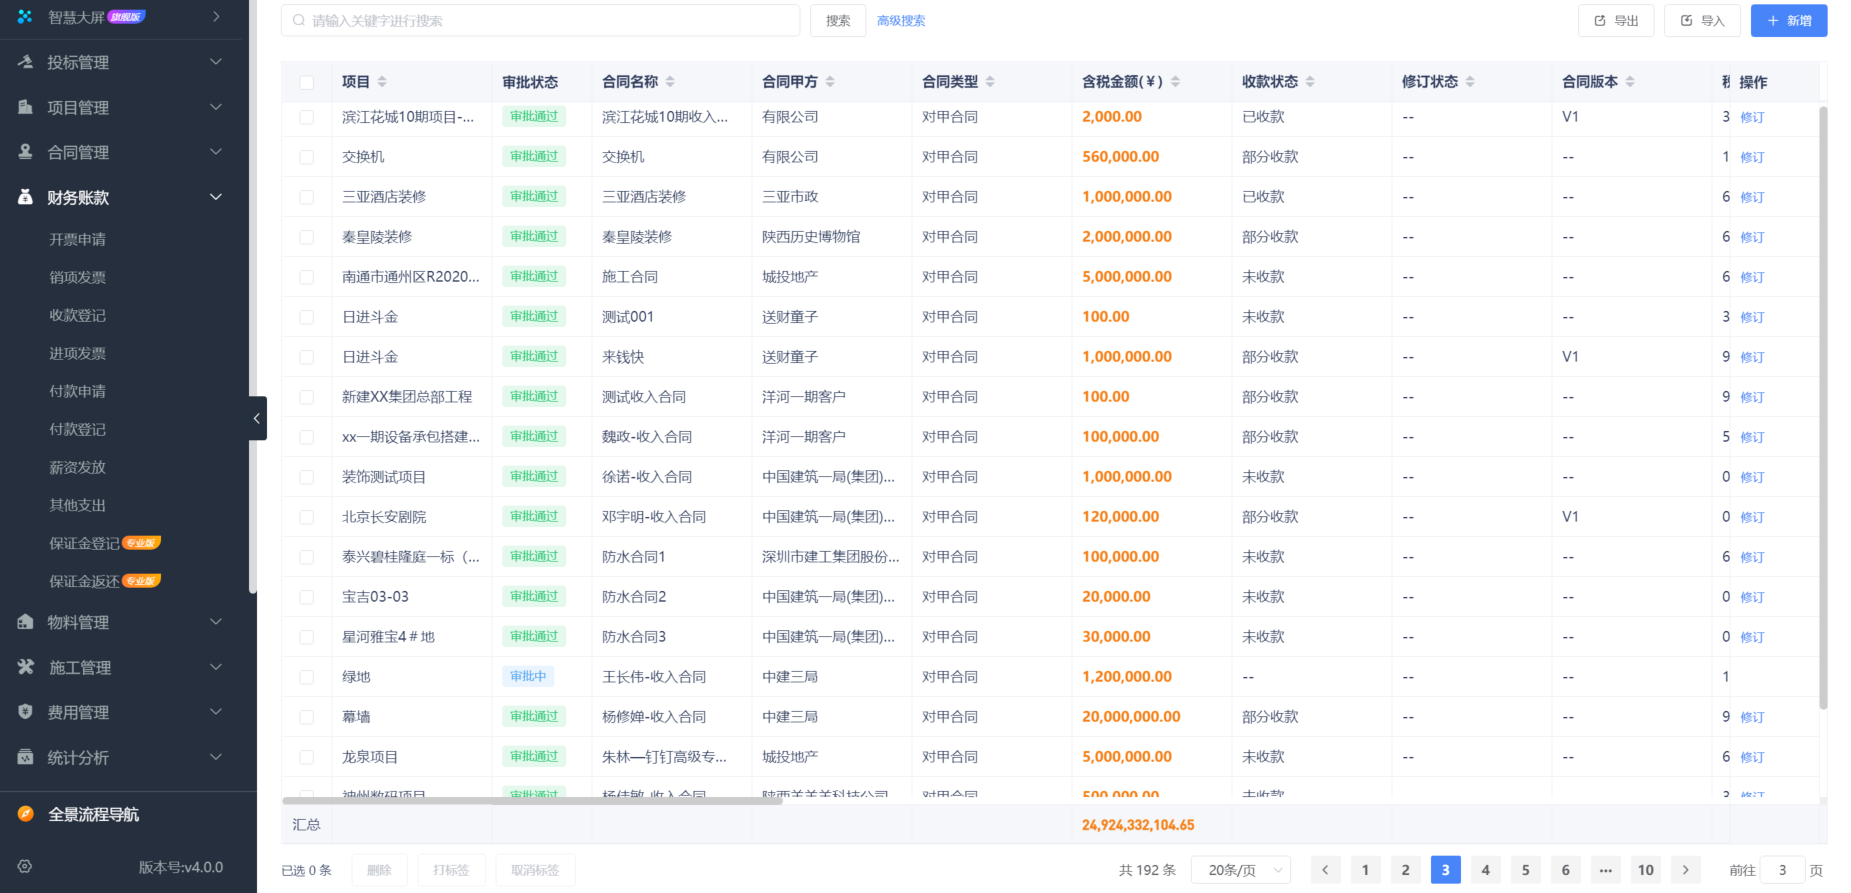Check the 绿地 row checkbox

tap(306, 677)
